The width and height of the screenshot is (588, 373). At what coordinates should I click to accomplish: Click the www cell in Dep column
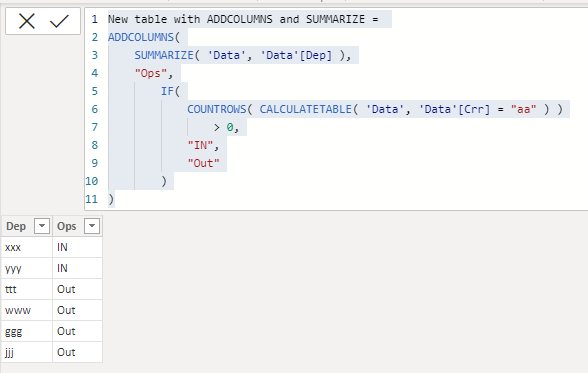pyautogui.click(x=27, y=310)
